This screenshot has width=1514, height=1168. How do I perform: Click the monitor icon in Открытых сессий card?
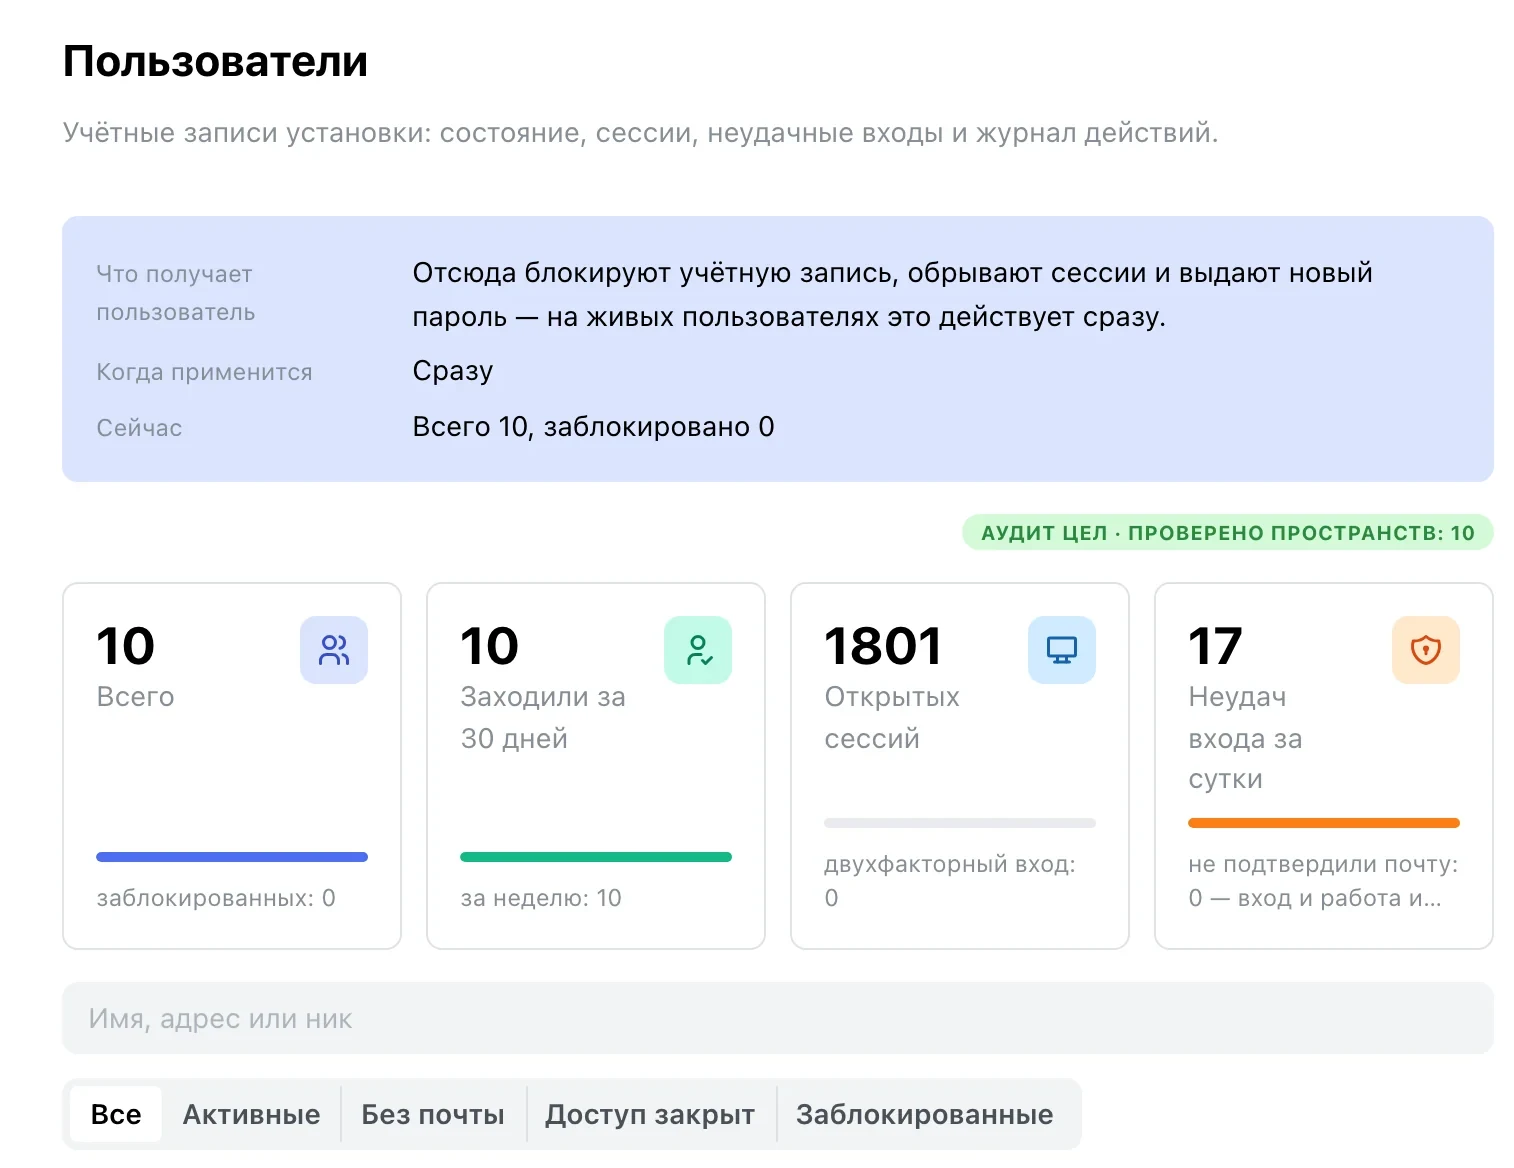coord(1062,650)
